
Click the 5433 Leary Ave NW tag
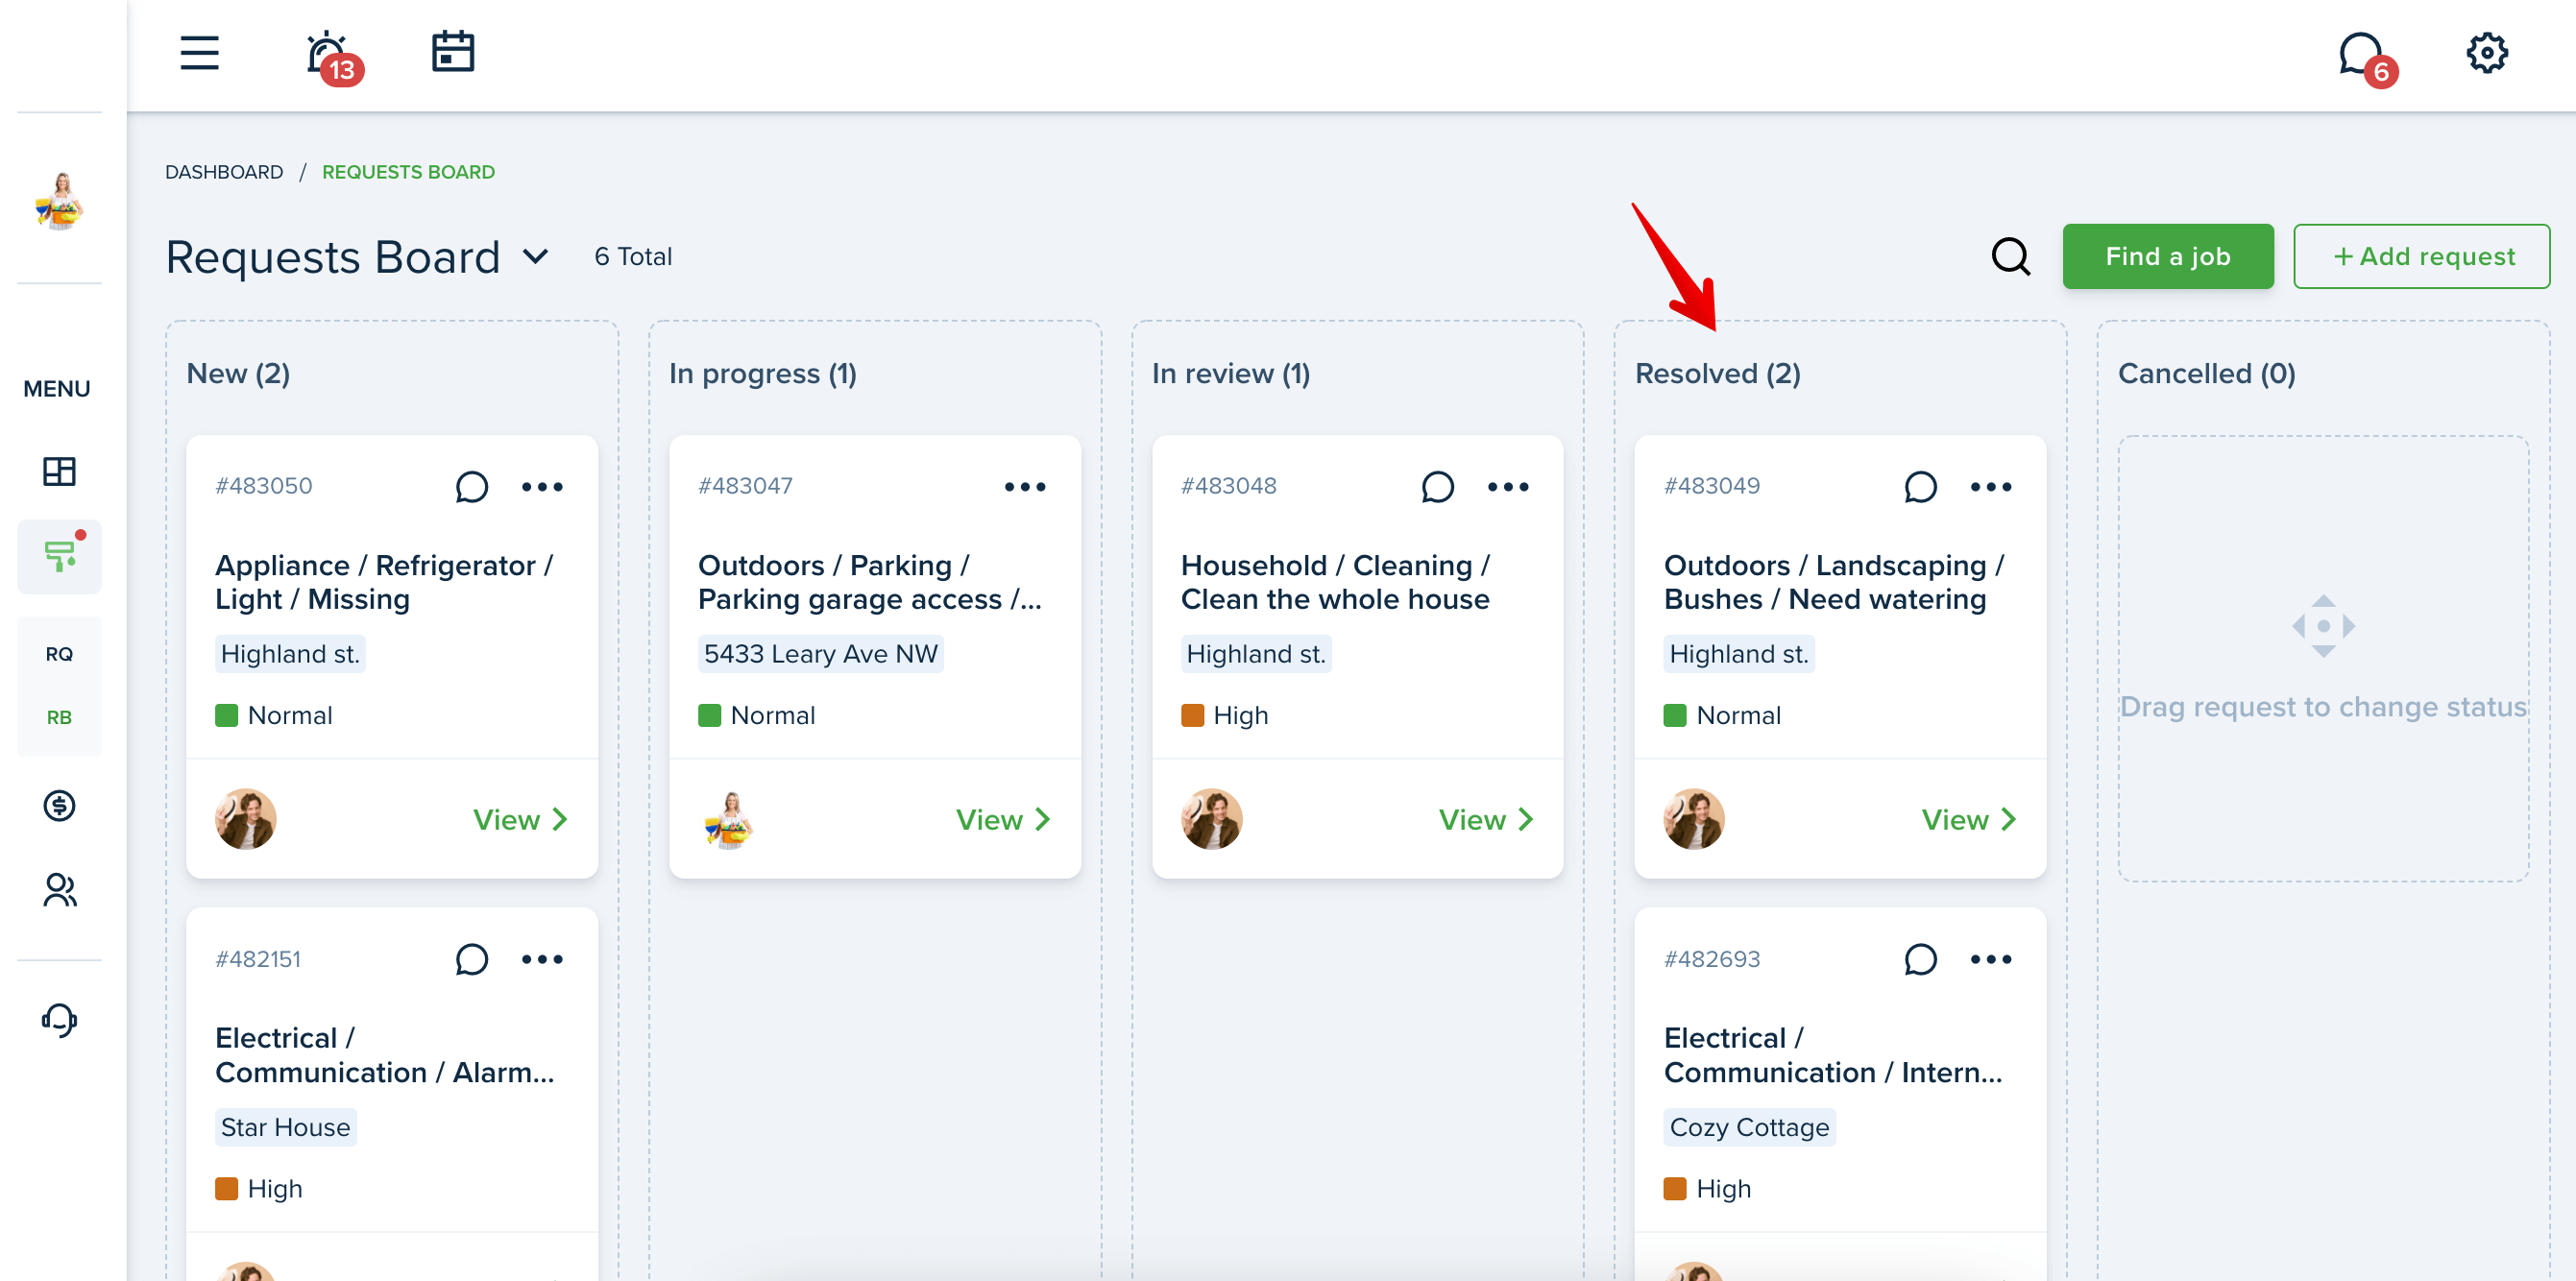821,654
